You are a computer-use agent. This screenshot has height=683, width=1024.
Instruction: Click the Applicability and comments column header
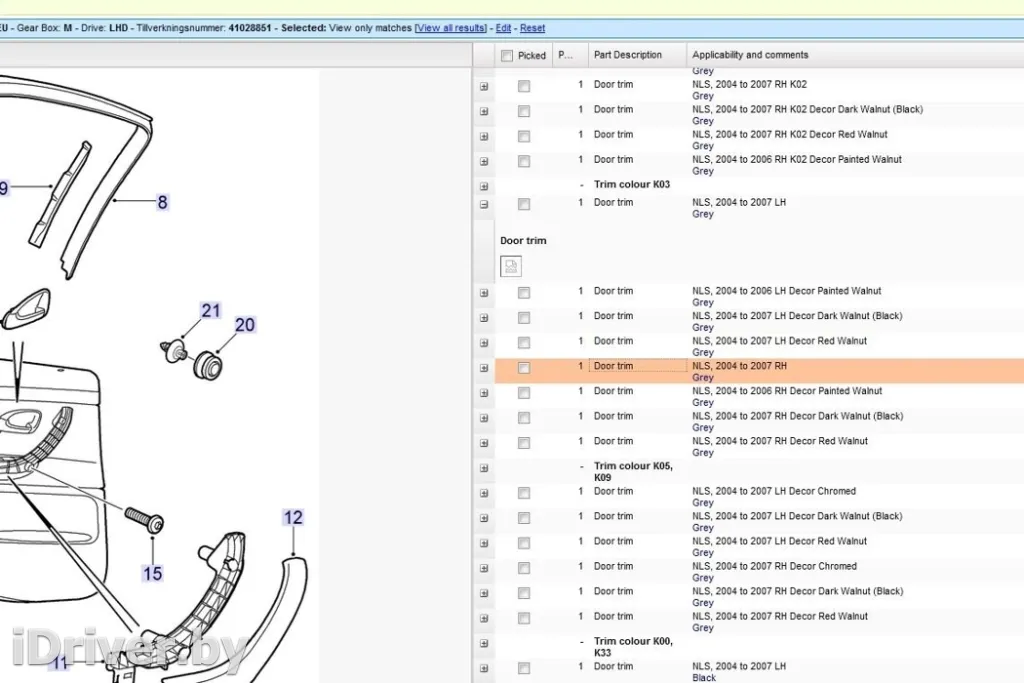tap(750, 55)
